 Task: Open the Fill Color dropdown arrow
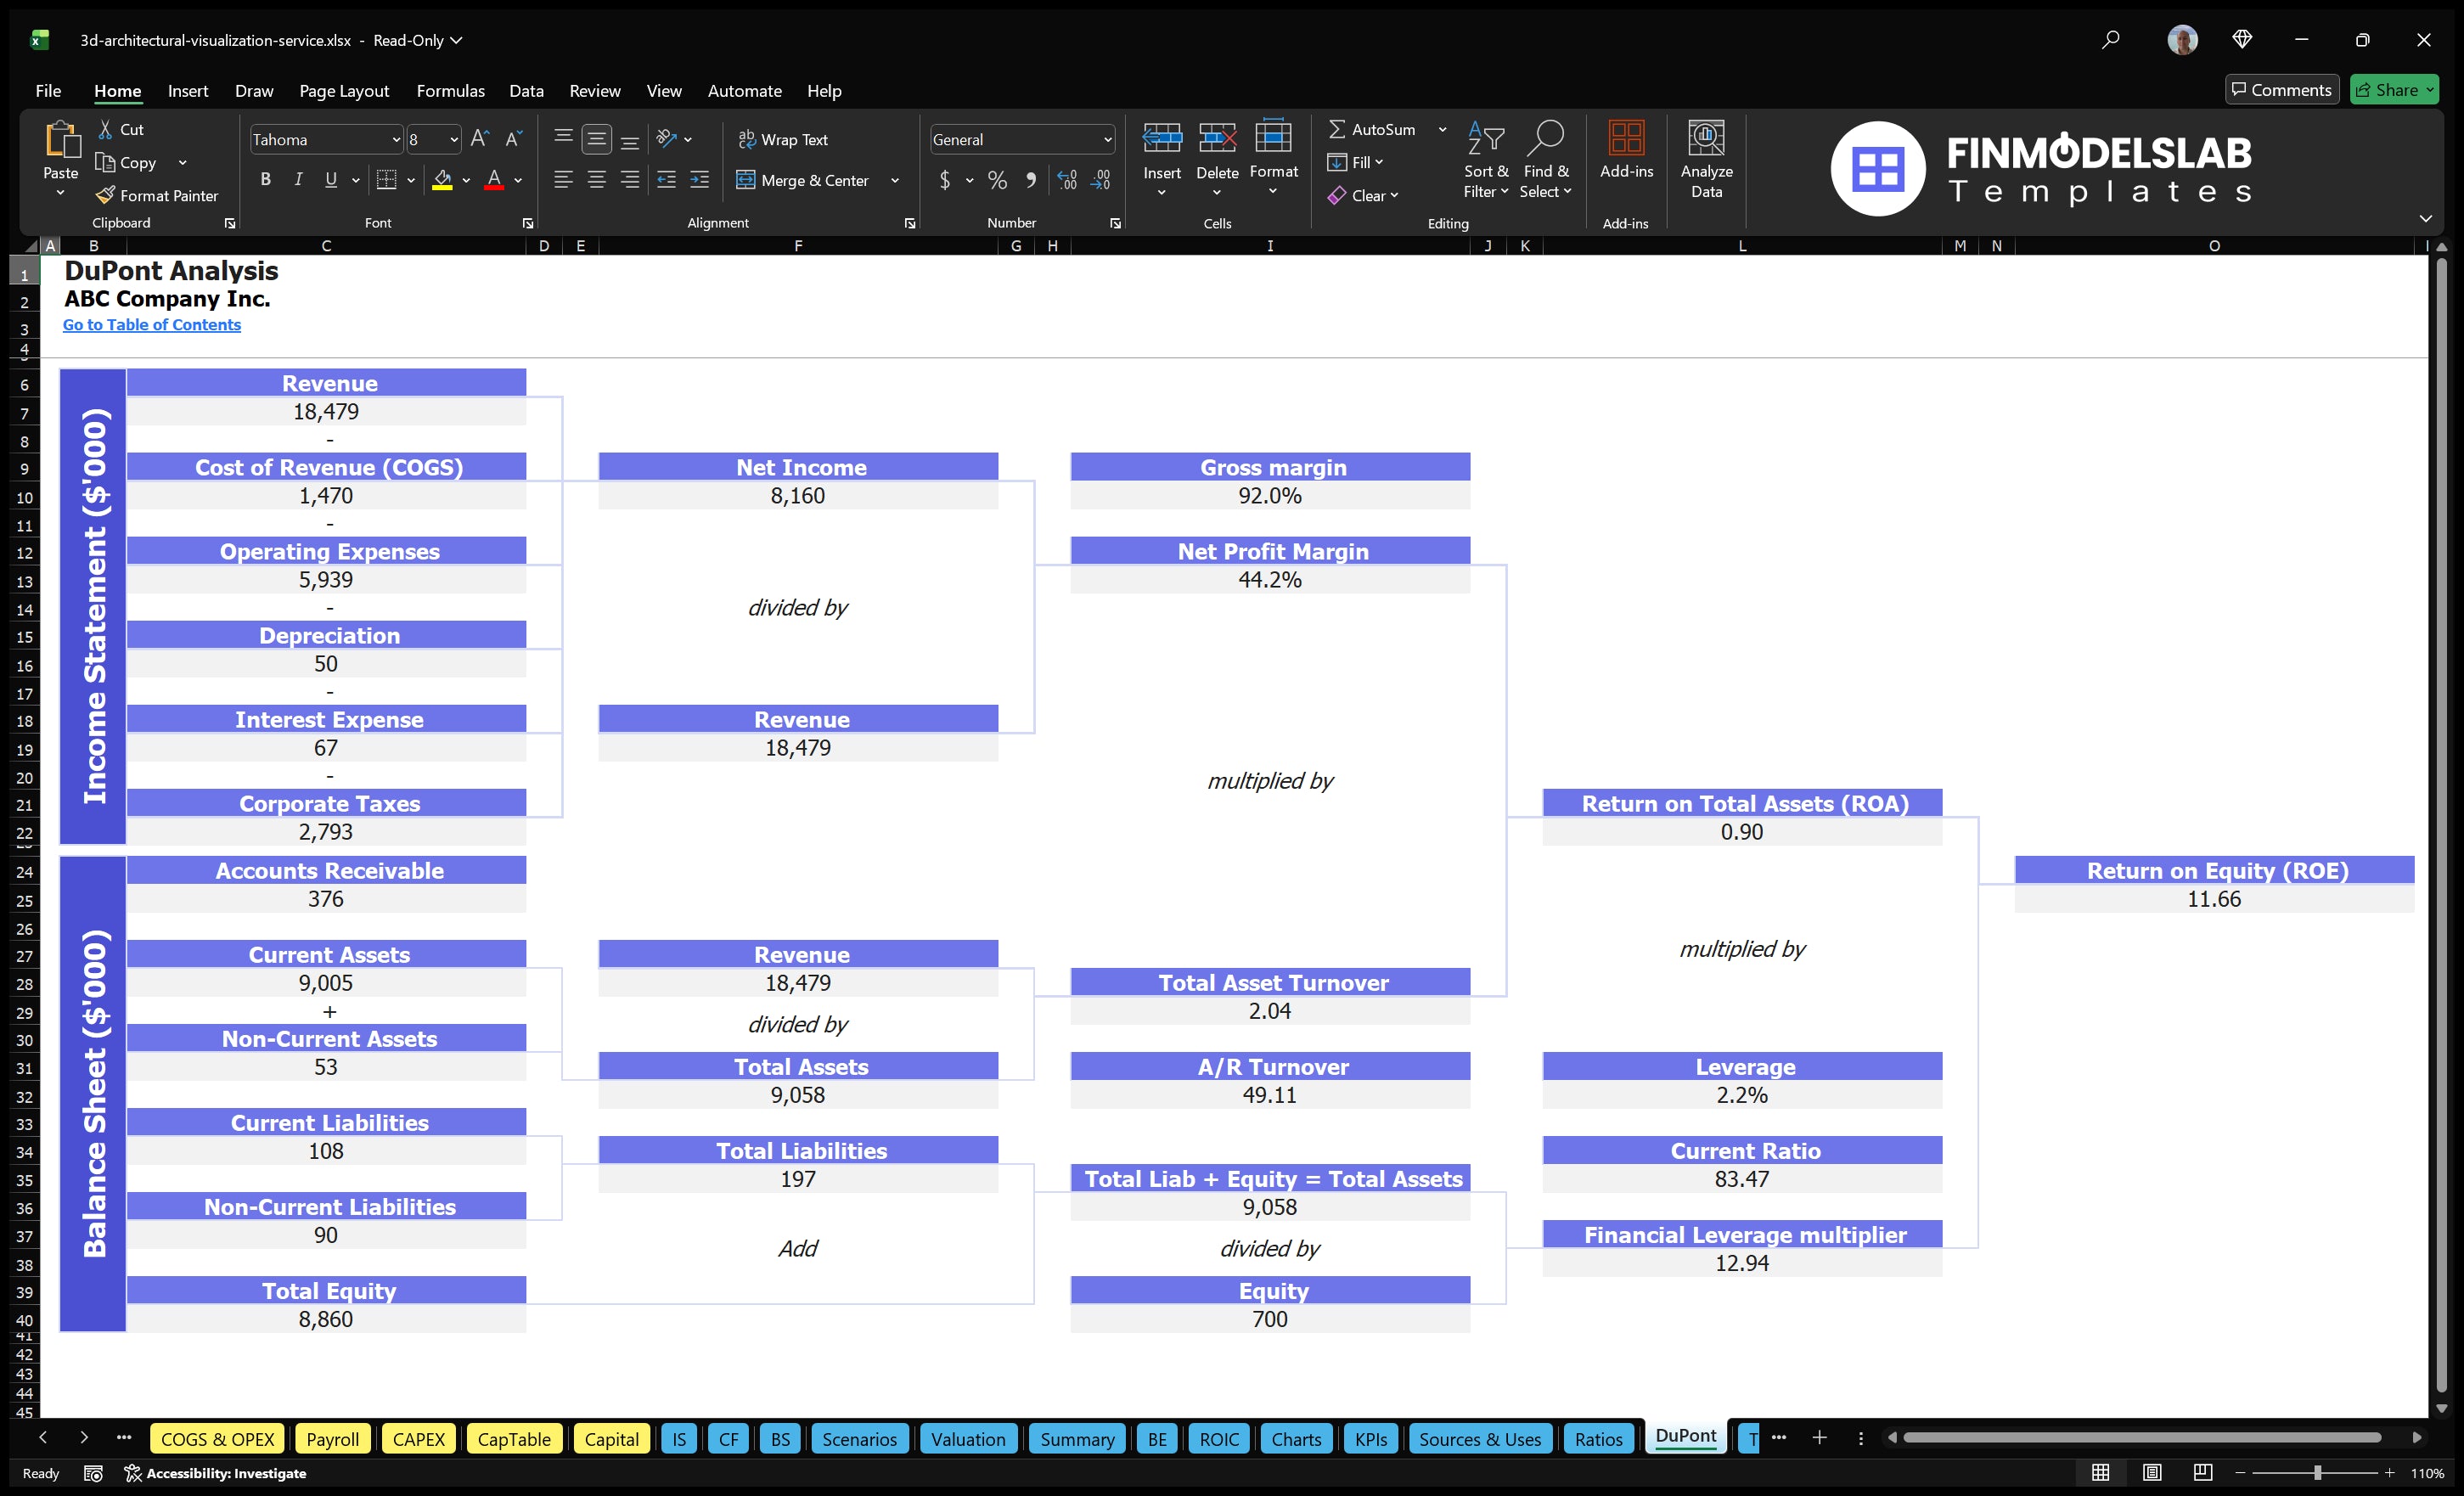pyautogui.click(x=466, y=180)
